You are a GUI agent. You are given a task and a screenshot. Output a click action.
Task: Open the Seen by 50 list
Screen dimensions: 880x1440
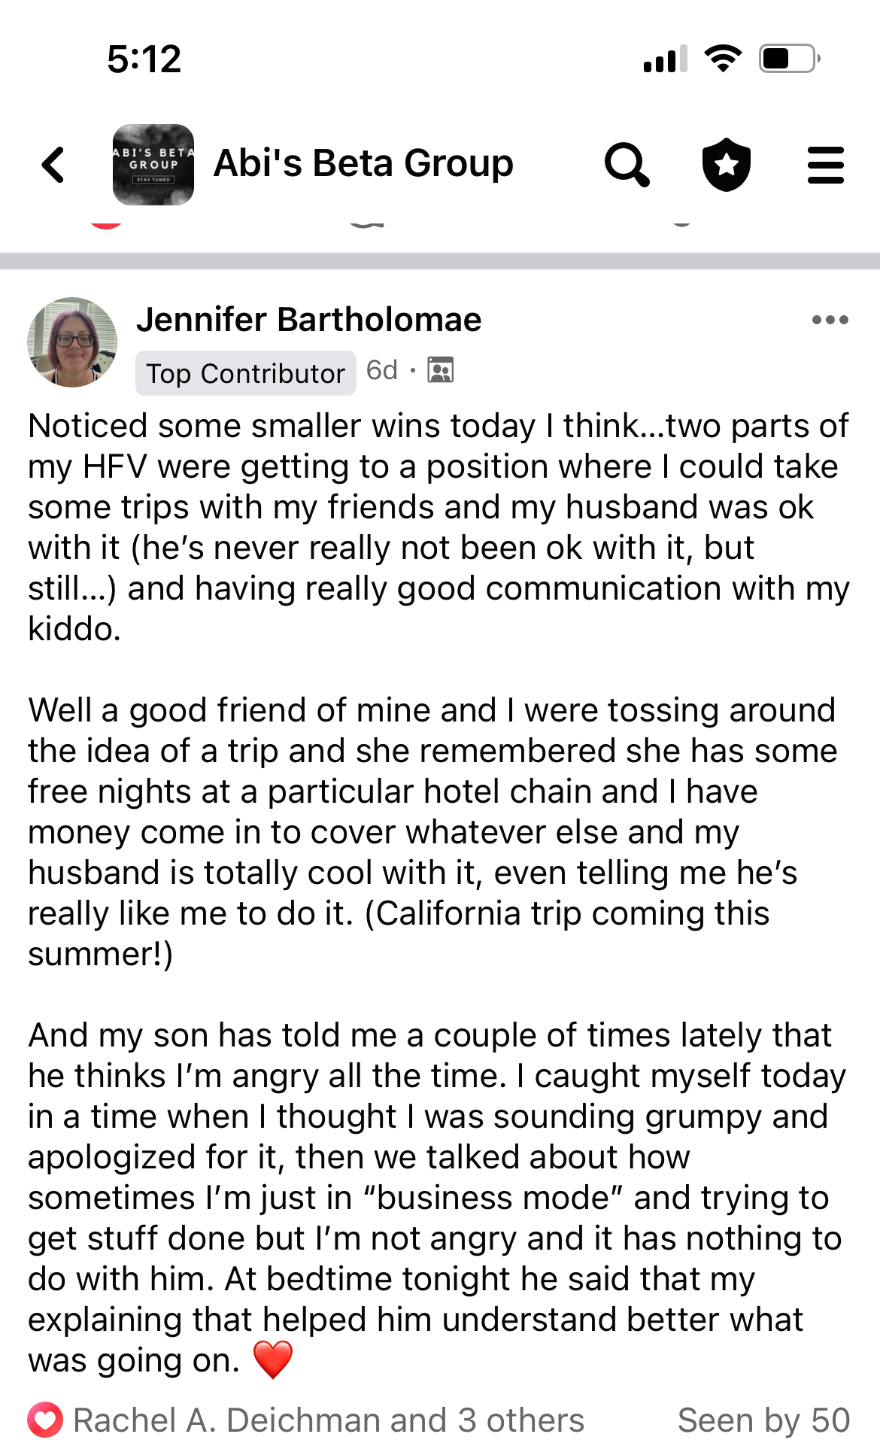pos(763,1420)
